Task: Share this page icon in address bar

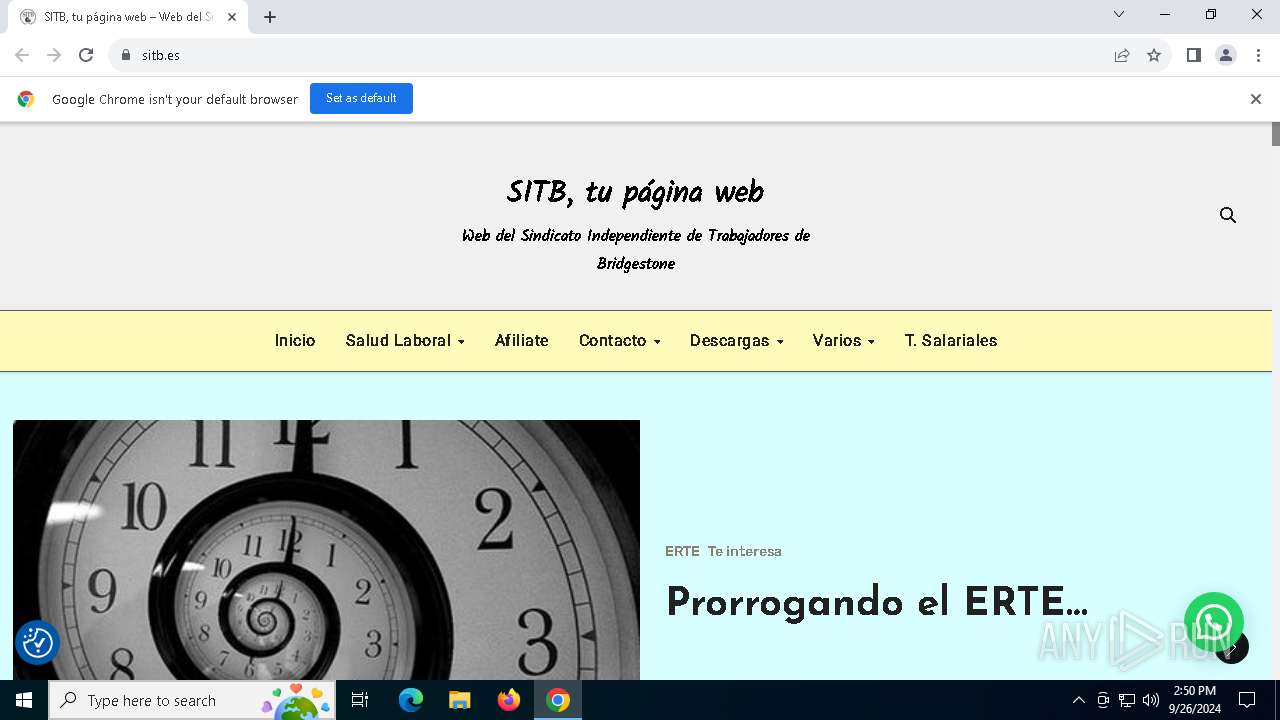Action: [x=1122, y=55]
